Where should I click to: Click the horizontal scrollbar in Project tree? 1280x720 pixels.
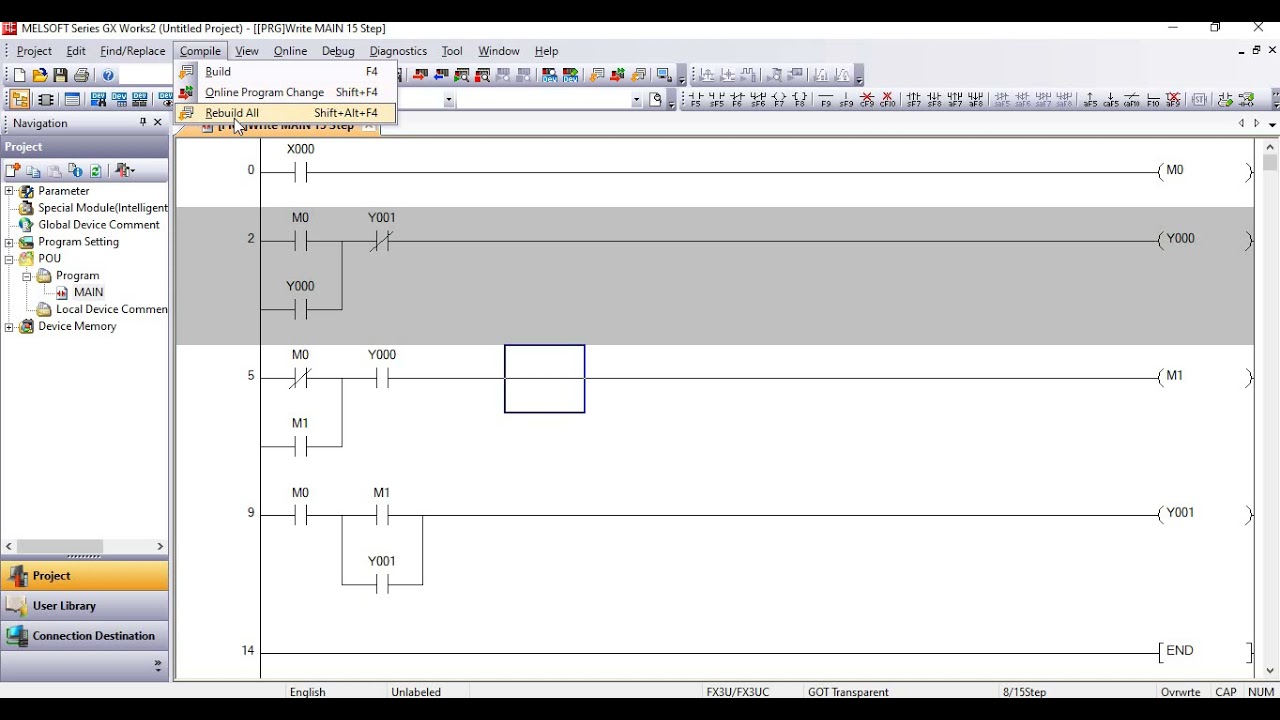click(x=84, y=546)
